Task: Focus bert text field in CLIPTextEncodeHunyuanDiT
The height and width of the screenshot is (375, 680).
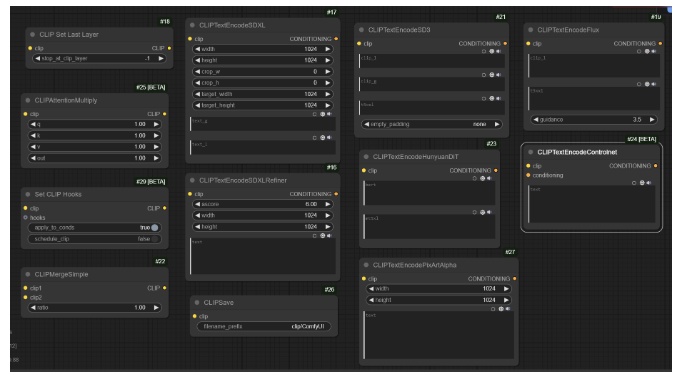Action: point(429,193)
